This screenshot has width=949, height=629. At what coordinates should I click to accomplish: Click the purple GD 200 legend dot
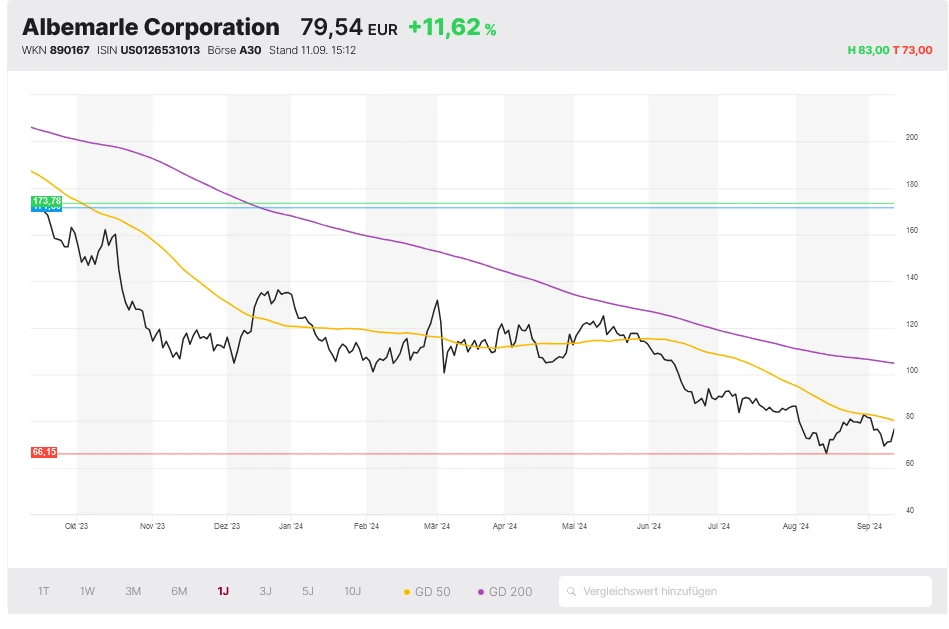click(x=481, y=592)
